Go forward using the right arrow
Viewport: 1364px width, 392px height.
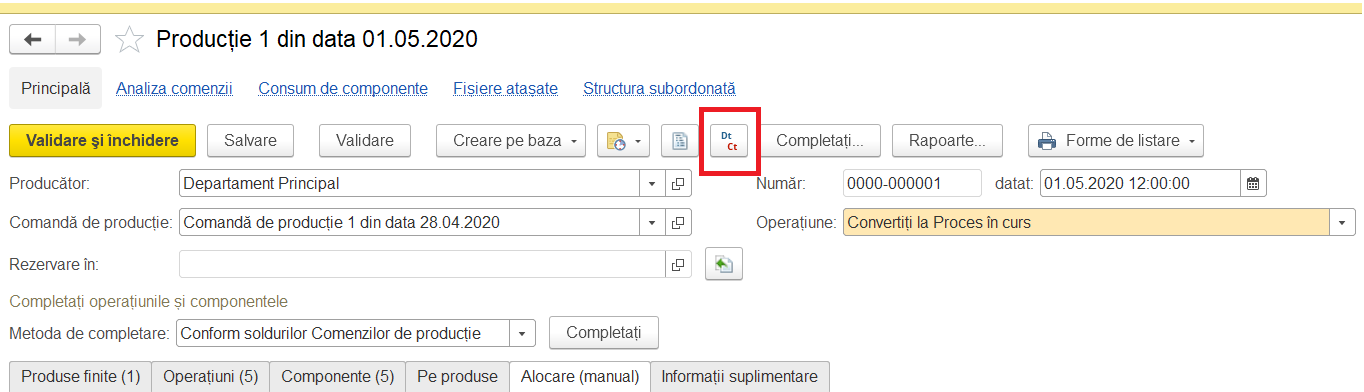pyautogui.click(x=77, y=40)
